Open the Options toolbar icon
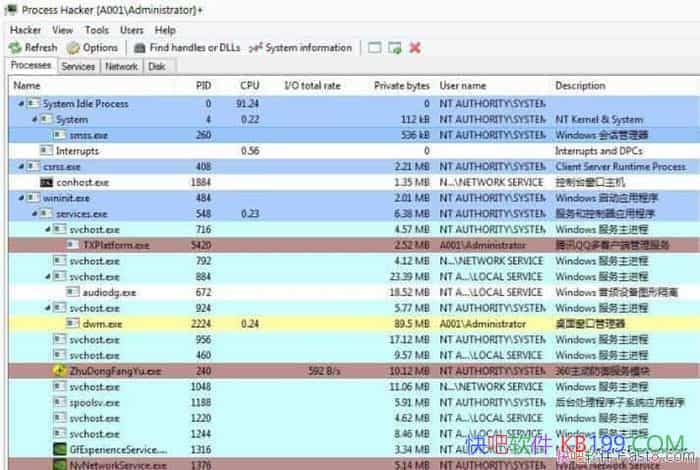 pyautogui.click(x=73, y=48)
